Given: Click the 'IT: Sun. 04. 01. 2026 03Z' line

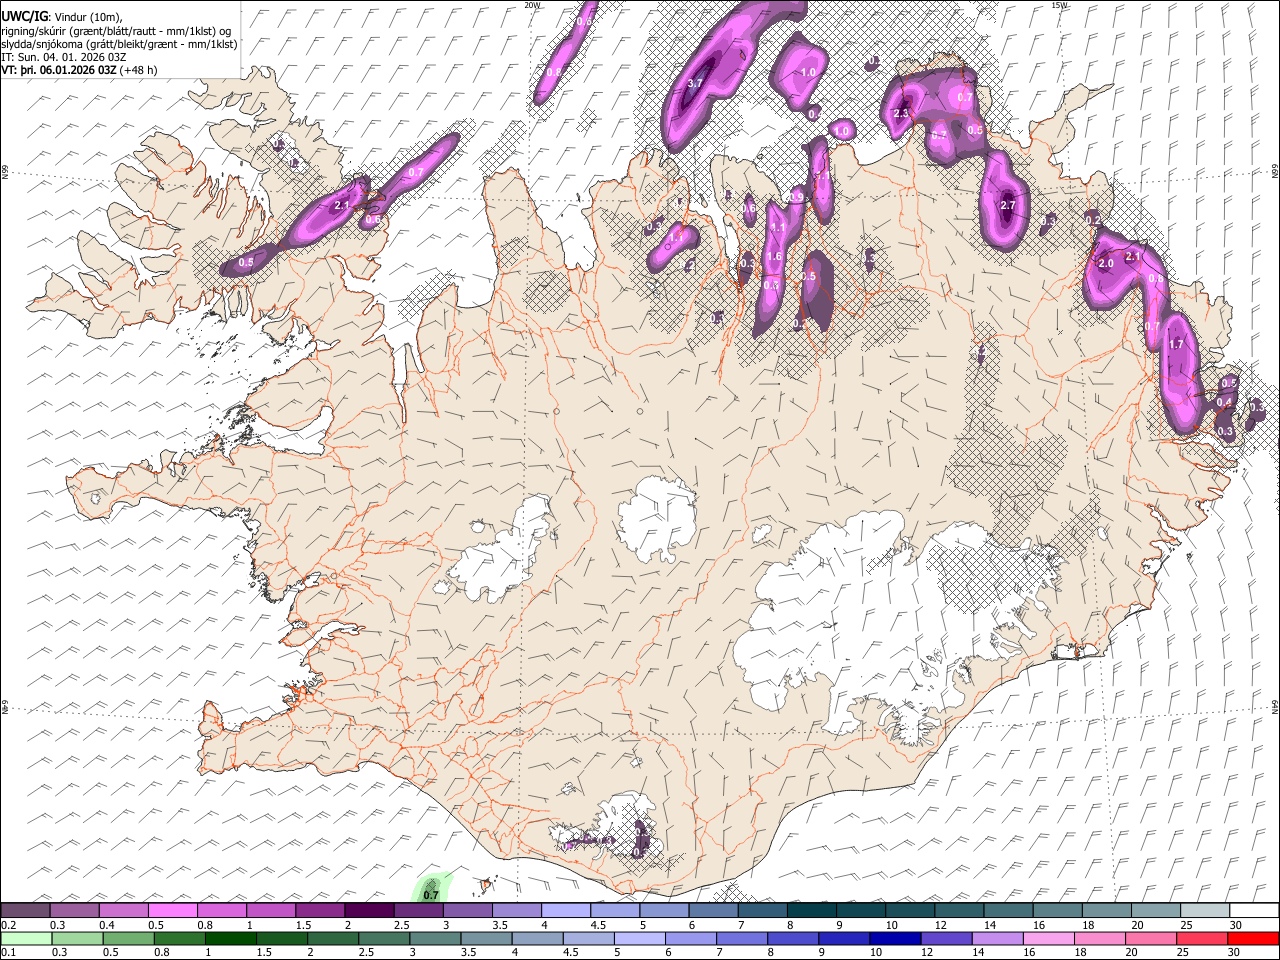Looking at the screenshot, I should (65, 57).
